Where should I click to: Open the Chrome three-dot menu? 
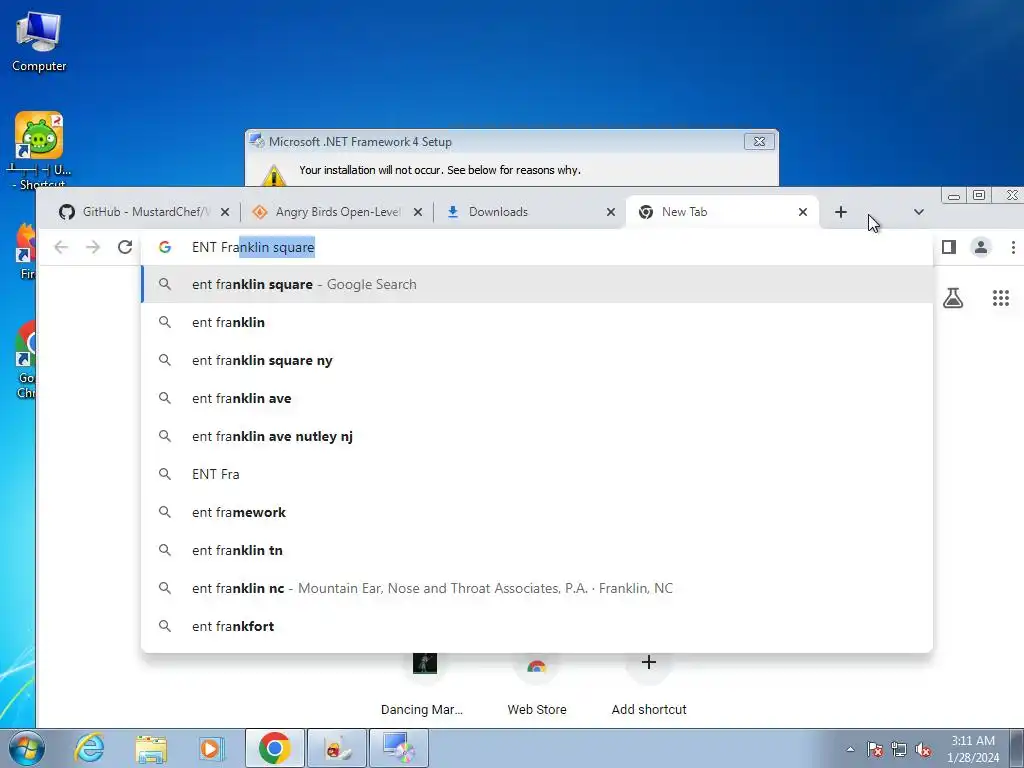pos(1013,247)
